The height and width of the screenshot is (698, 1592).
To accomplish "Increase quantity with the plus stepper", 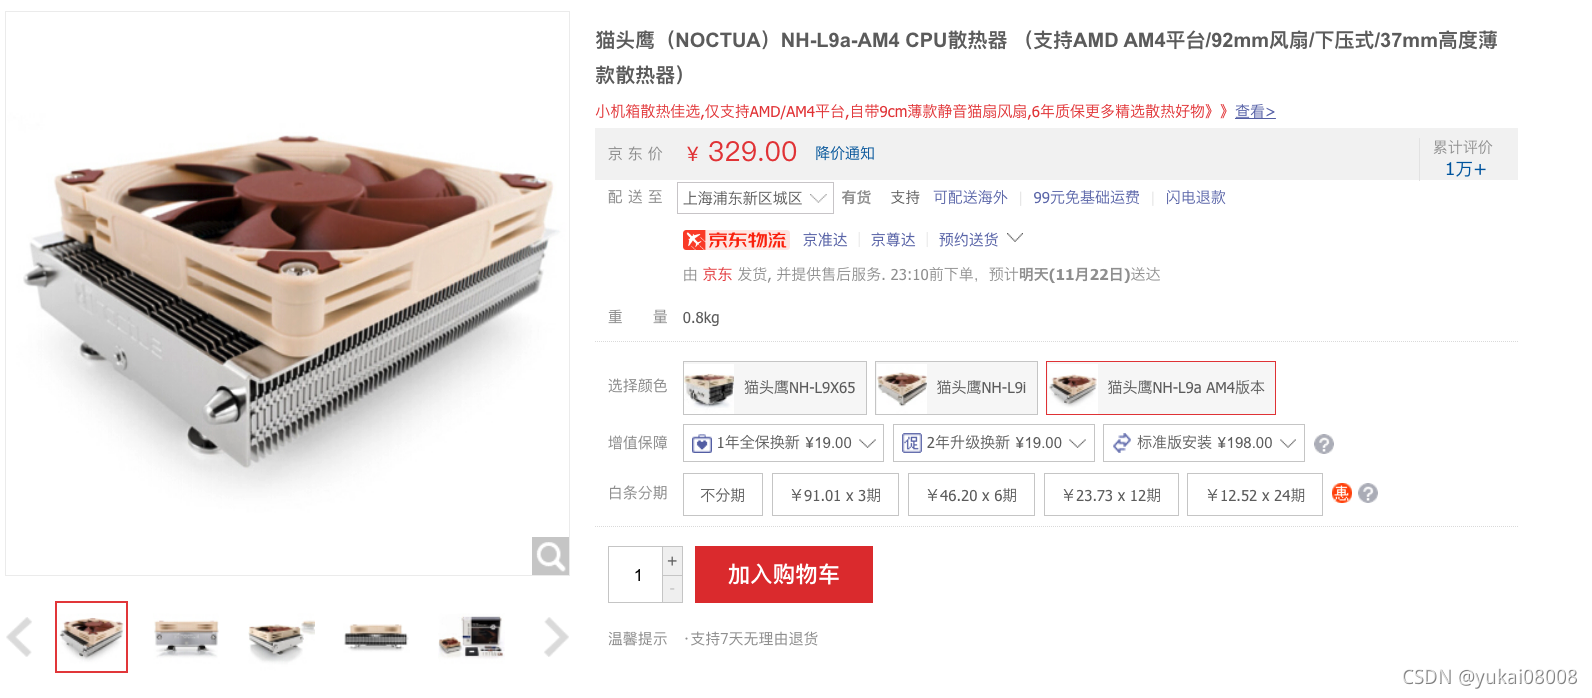I will (672, 561).
